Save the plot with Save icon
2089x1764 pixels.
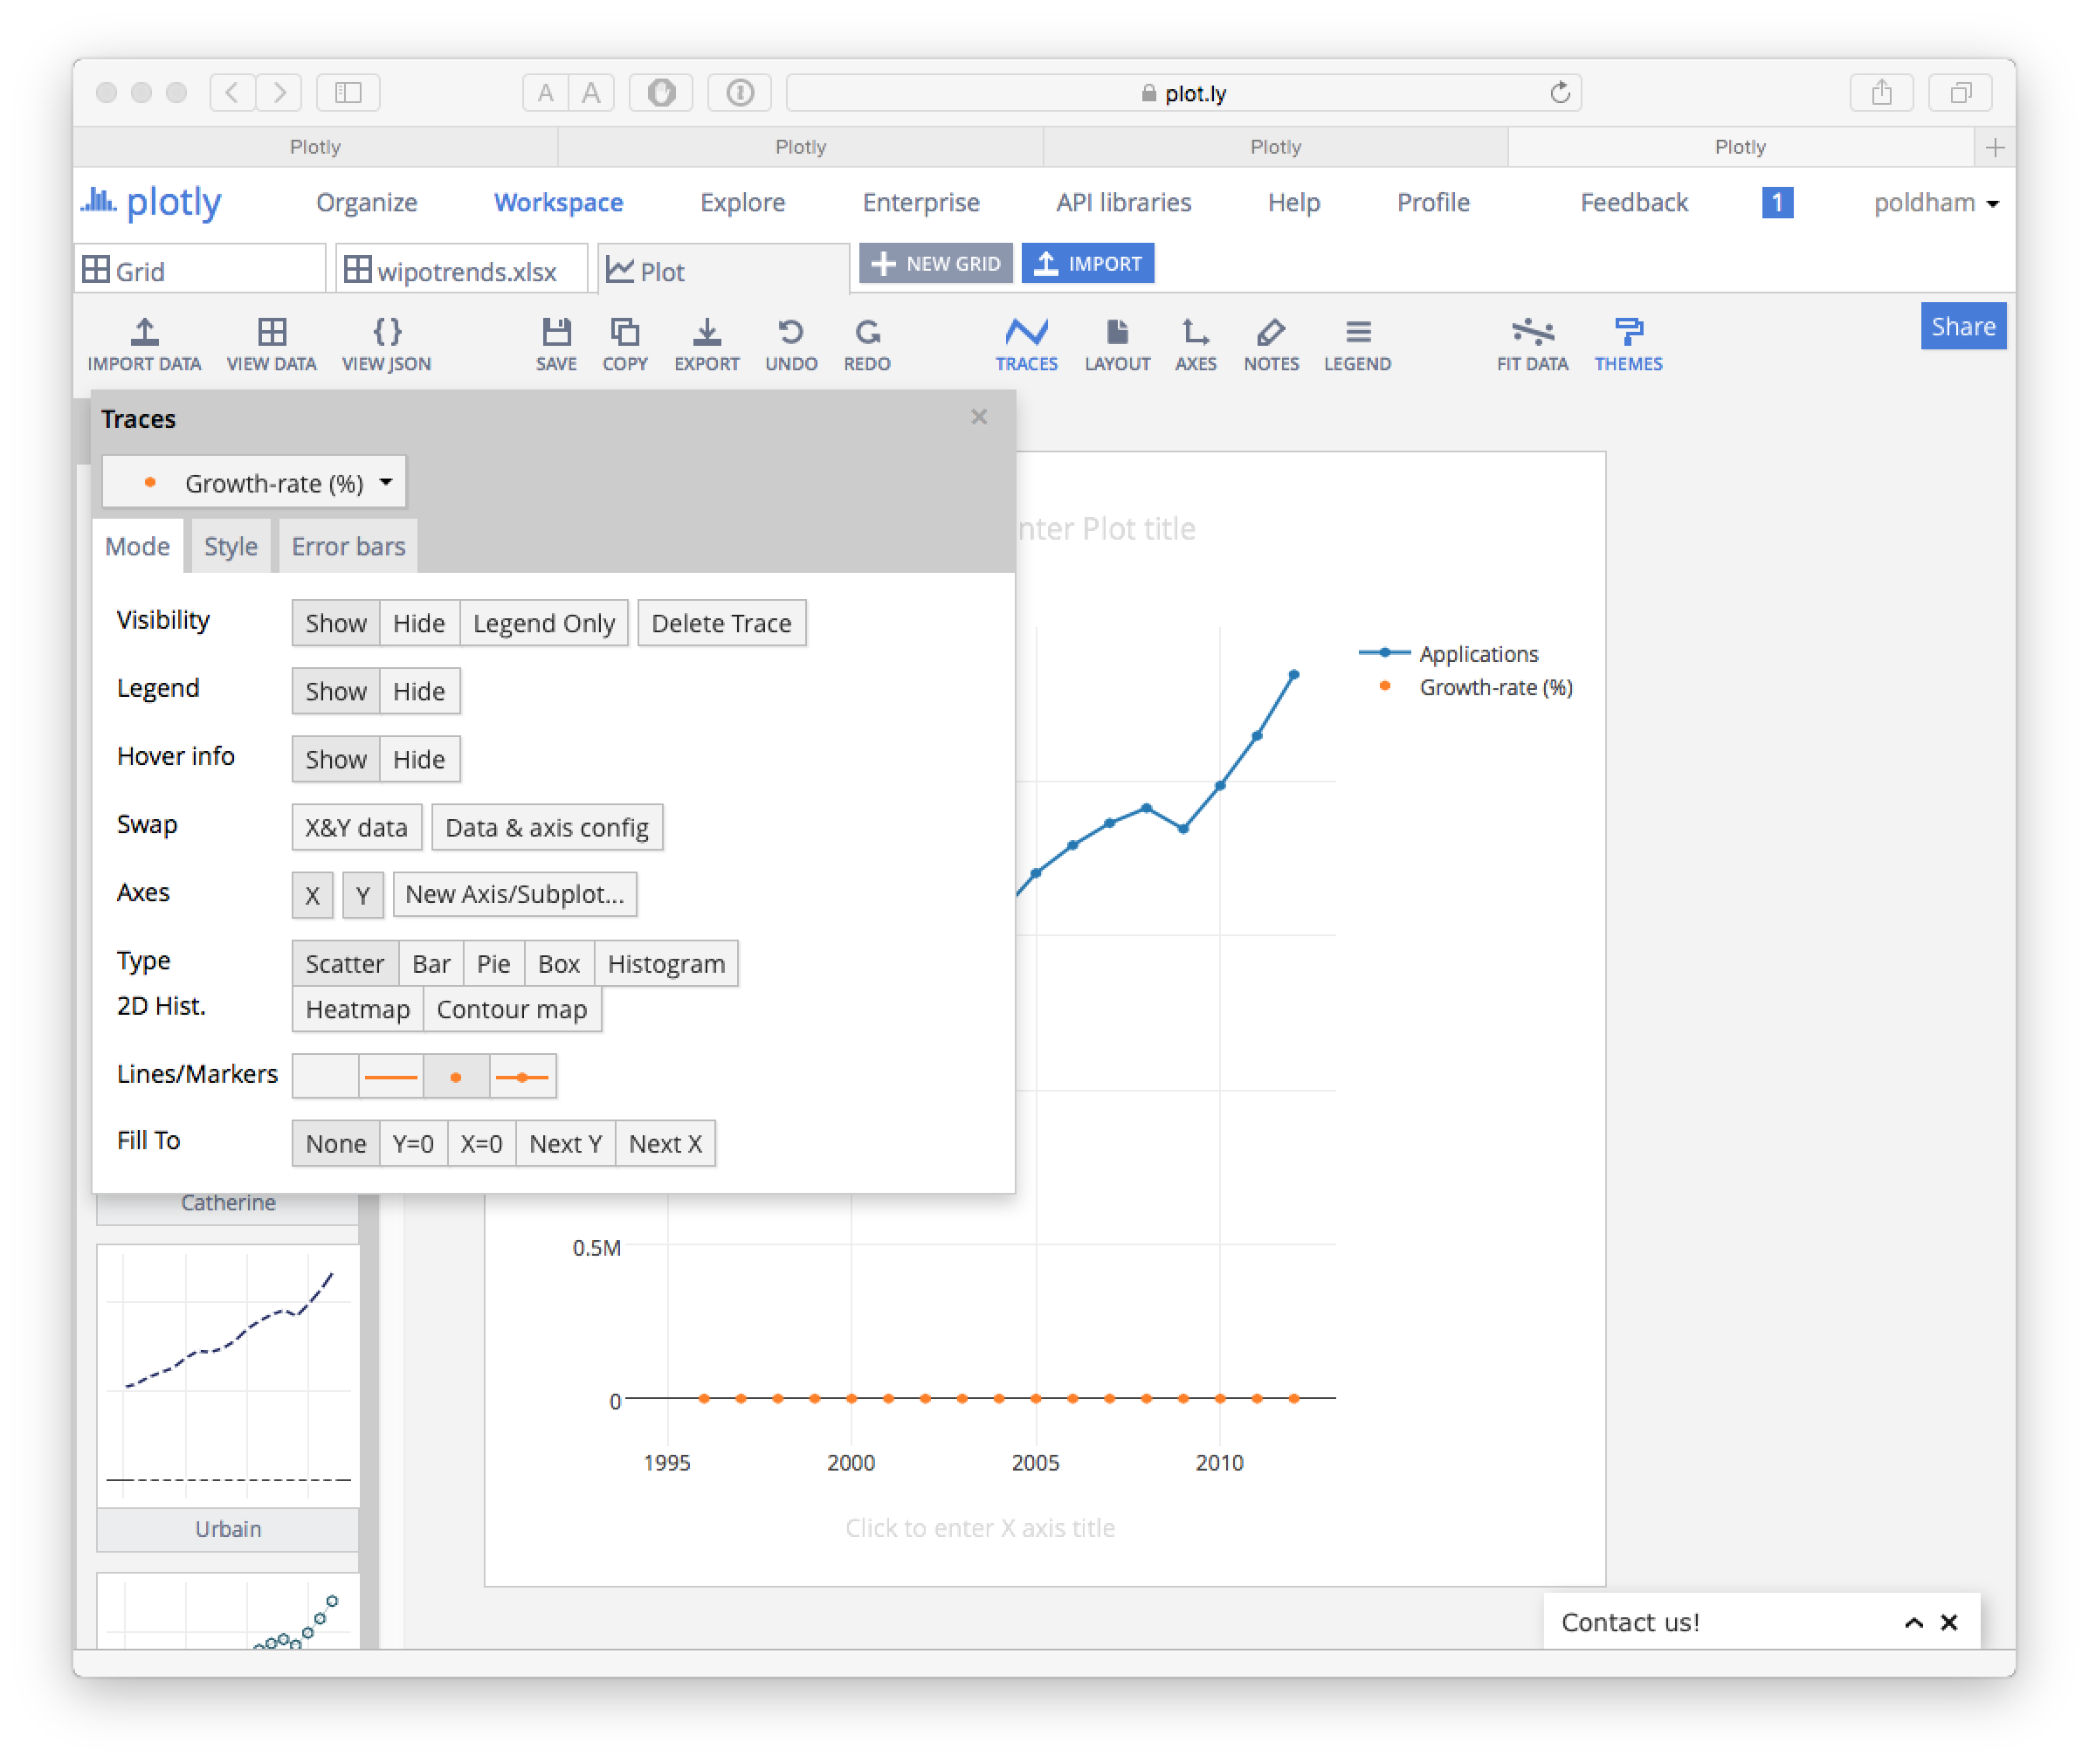click(x=556, y=344)
